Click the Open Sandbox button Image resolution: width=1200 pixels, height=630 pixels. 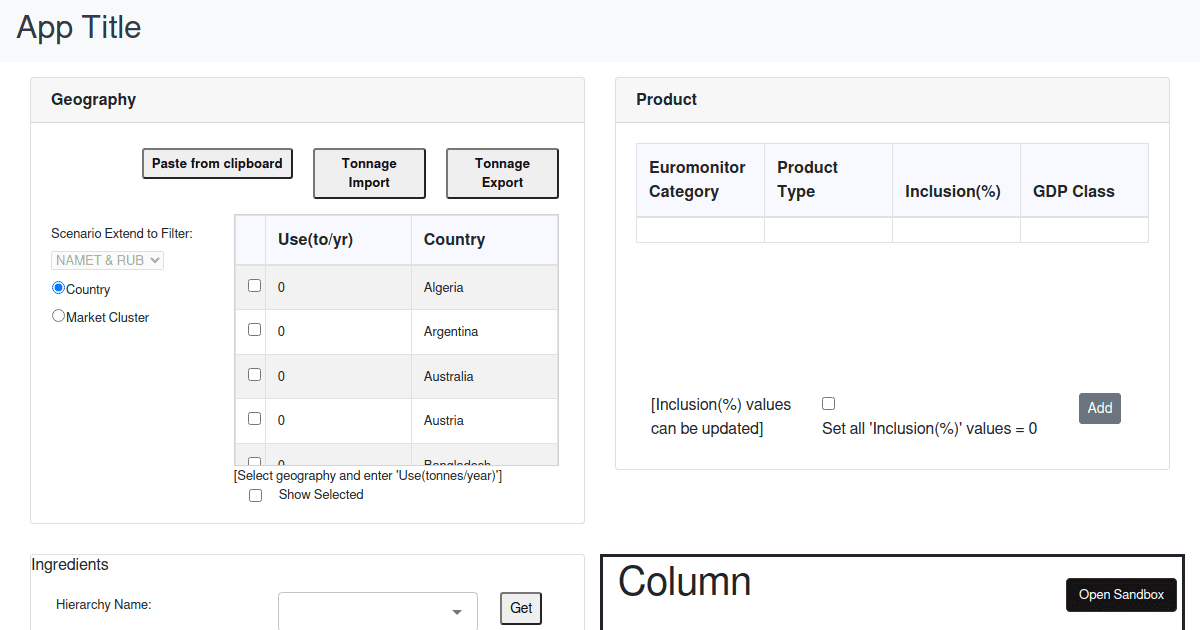click(x=1121, y=595)
